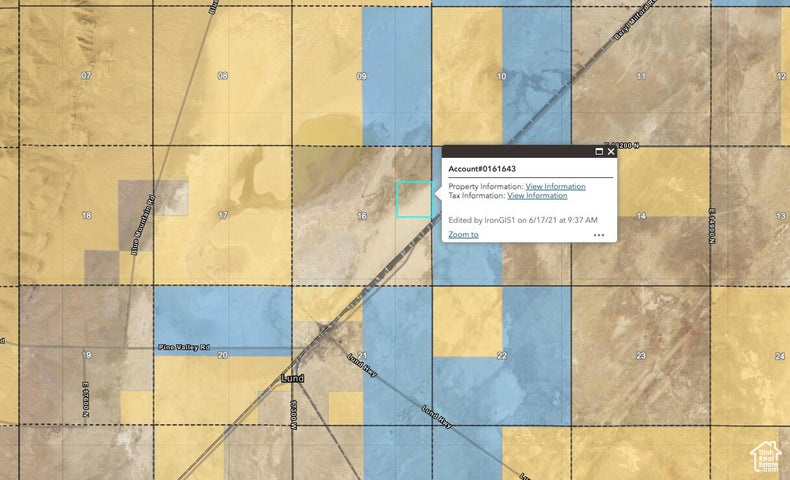The height and width of the screenshot is (480, 790).
Task: Open Tax Information View Information link
Action: 537,195
